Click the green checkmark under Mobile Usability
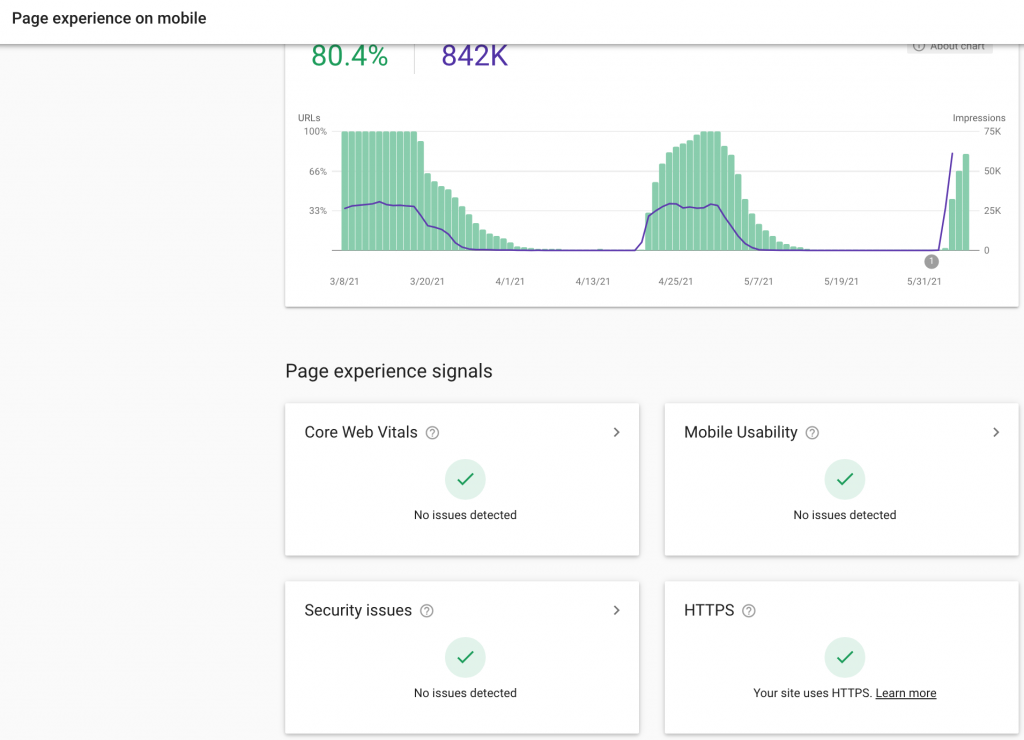The image size is (1024, 740). [x=845, y=480]
